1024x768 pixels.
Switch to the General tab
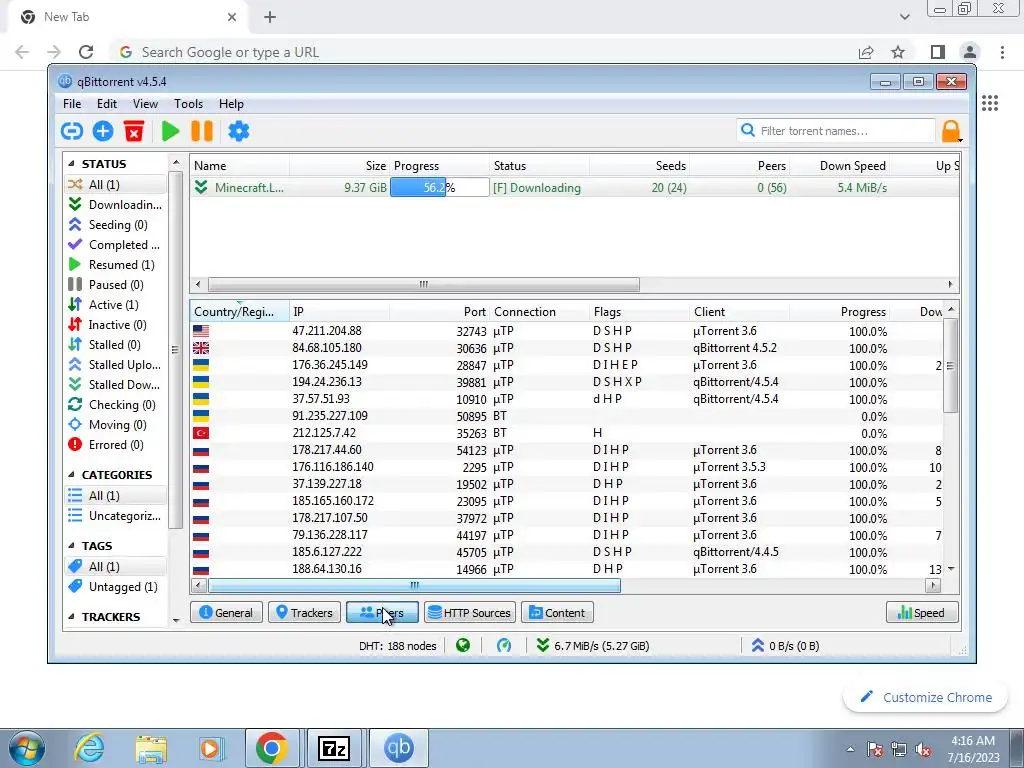tap(226, 613)
